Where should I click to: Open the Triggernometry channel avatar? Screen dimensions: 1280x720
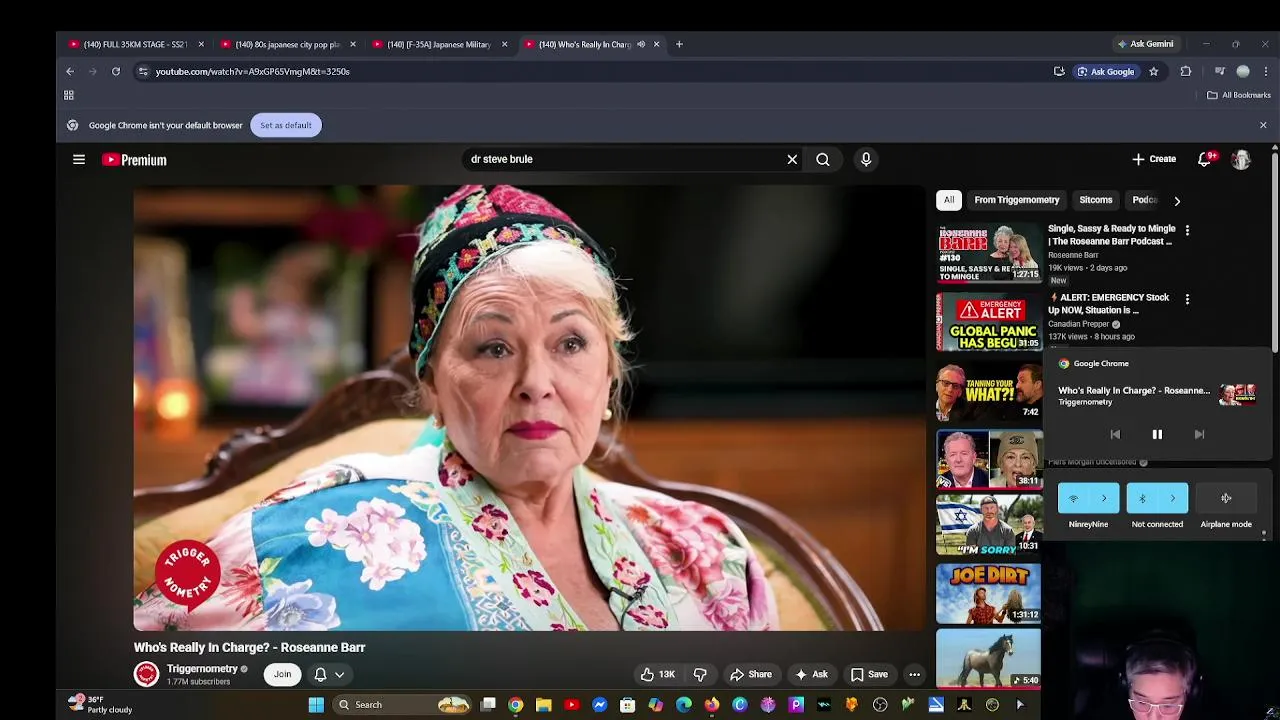tap(147, 674)
